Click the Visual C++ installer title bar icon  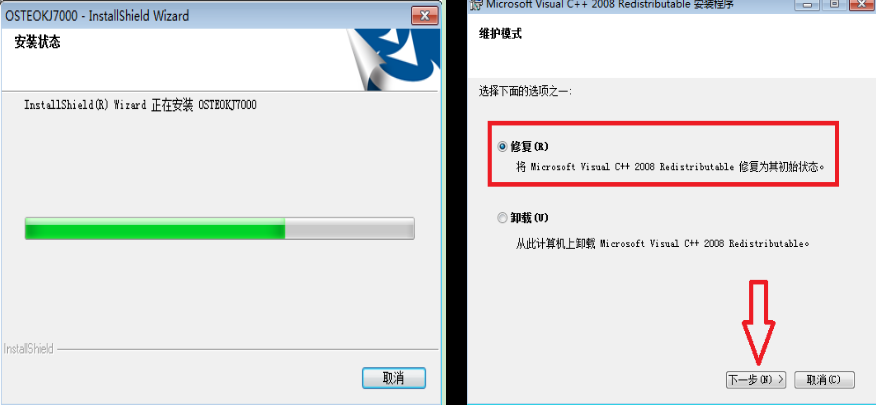coord(477,5)
